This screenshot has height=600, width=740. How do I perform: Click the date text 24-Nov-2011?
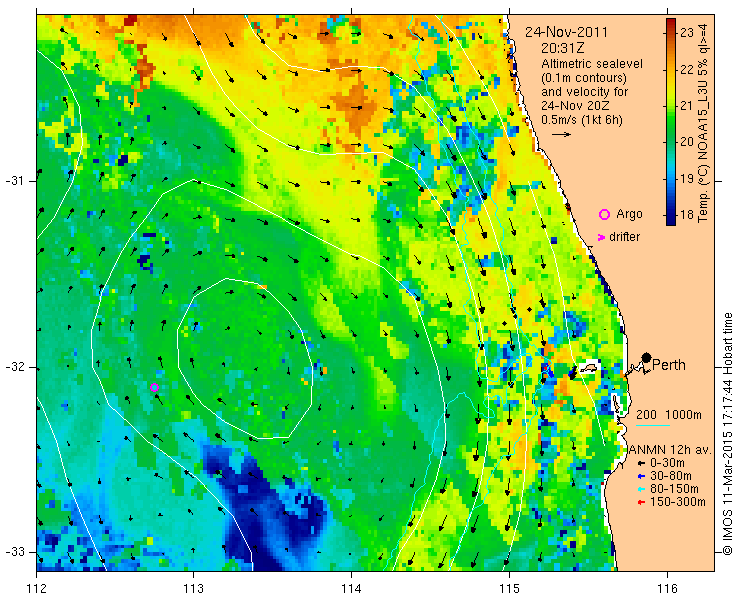[567, 32]
